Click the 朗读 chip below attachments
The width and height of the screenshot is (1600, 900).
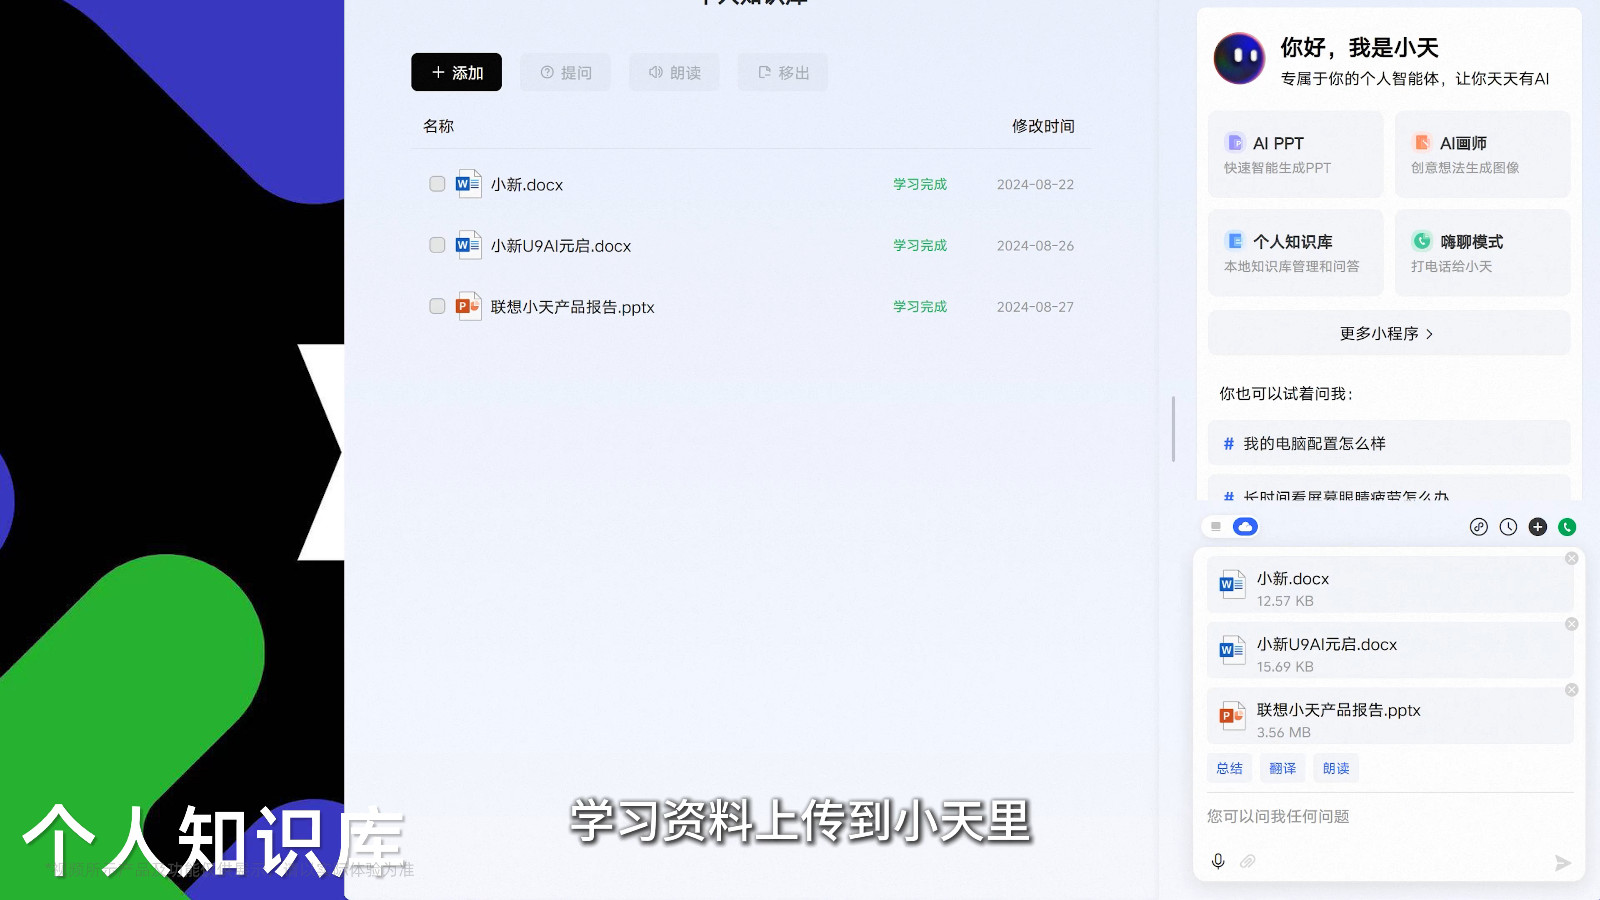[1336, 768]
